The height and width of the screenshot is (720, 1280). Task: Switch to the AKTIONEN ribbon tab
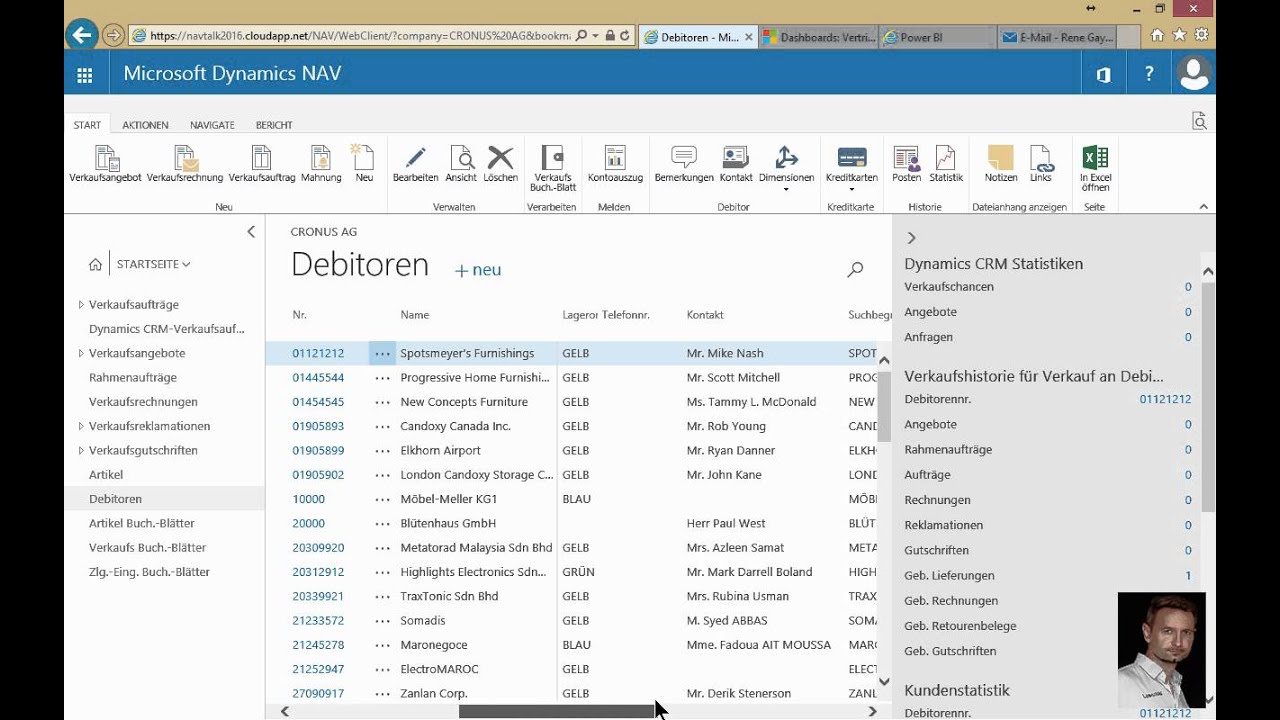[145, 125]
